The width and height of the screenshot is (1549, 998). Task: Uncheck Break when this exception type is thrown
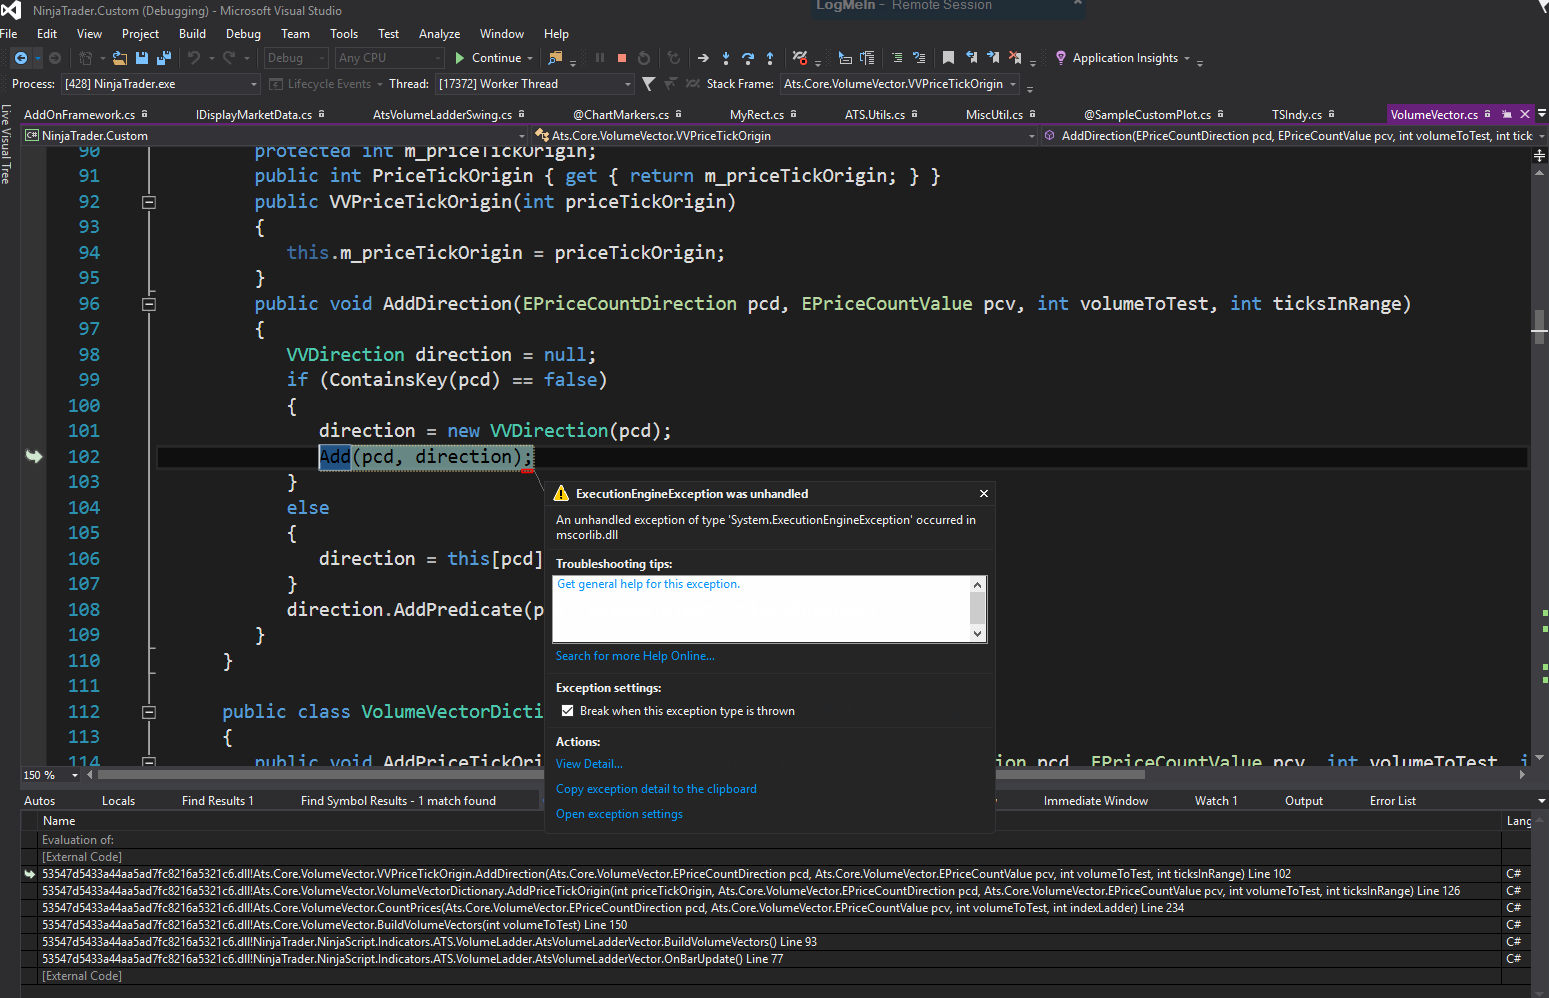click(568, 711)
